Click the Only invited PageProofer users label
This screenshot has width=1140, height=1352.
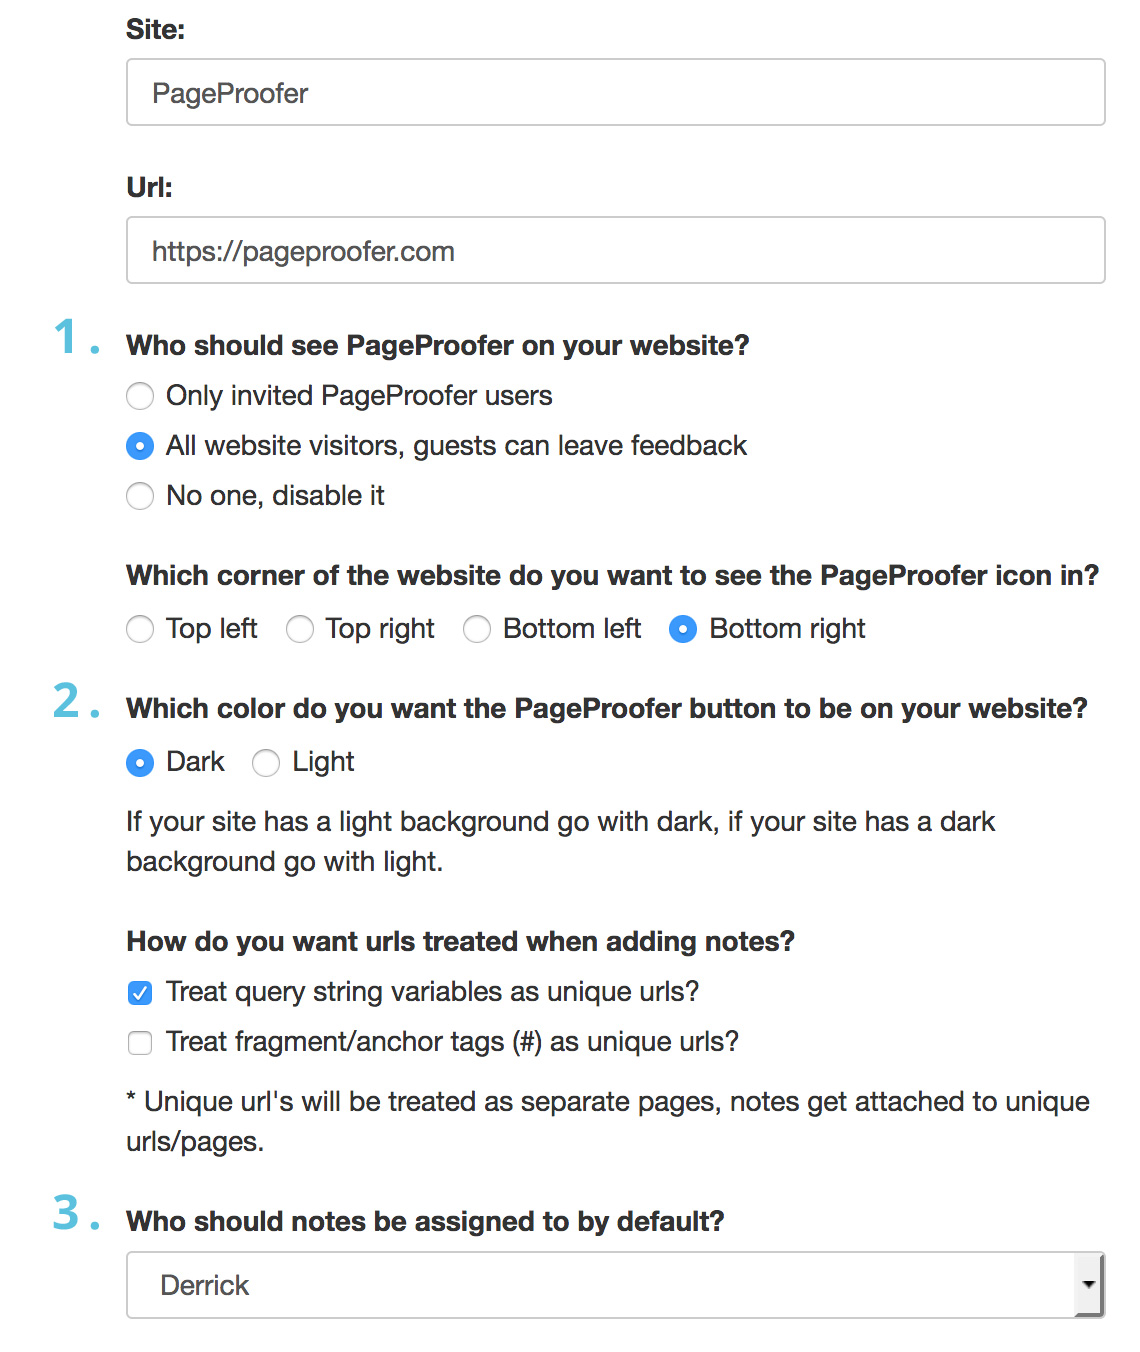pos(359,395)
